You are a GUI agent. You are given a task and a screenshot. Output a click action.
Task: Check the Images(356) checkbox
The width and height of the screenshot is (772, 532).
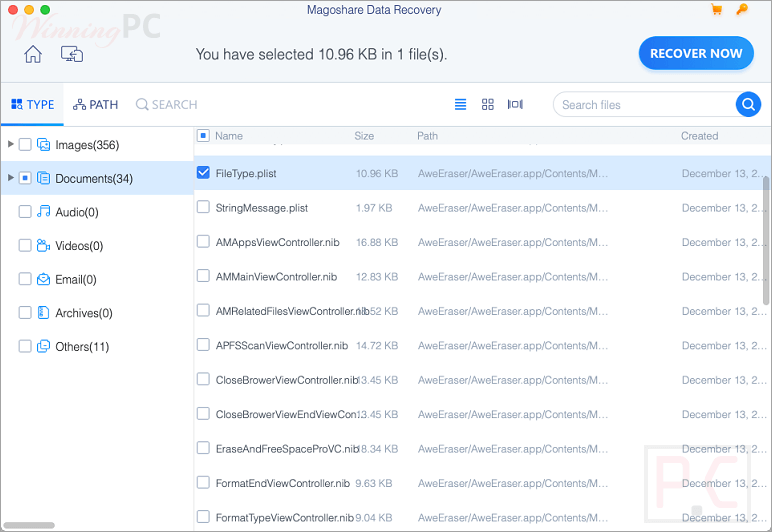[25, 145]
